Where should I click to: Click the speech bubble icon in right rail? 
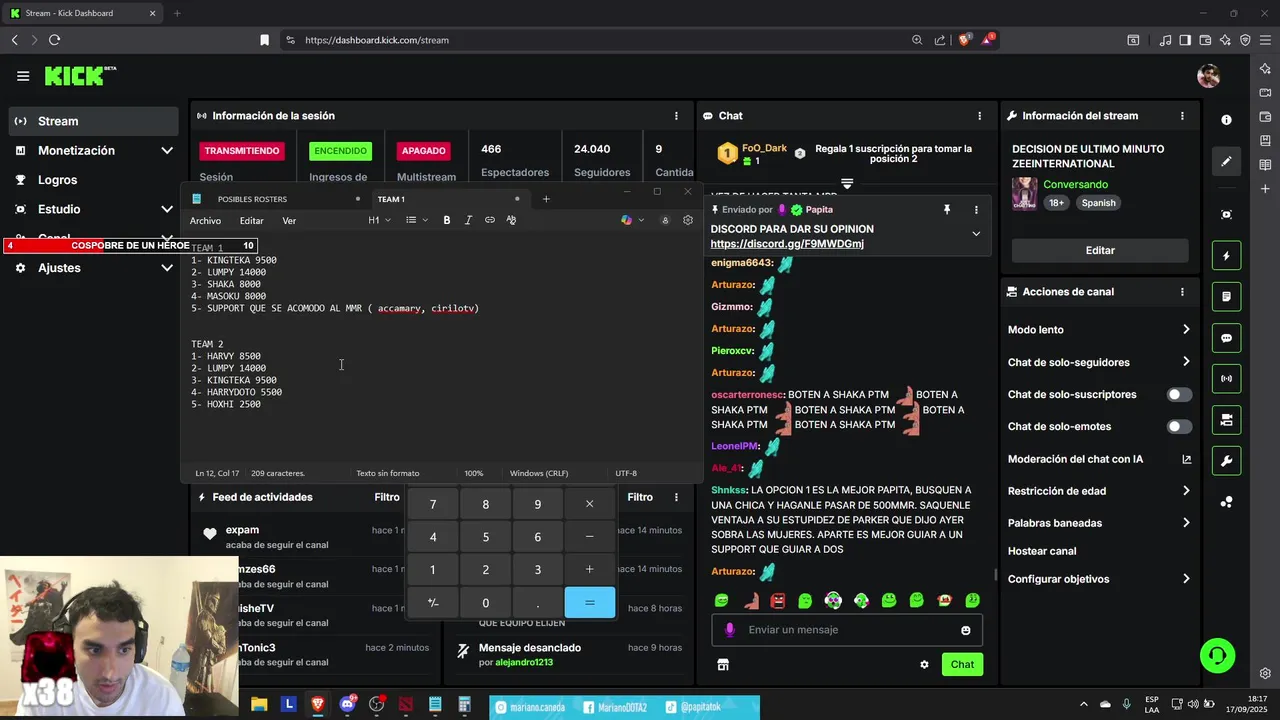1227,338
